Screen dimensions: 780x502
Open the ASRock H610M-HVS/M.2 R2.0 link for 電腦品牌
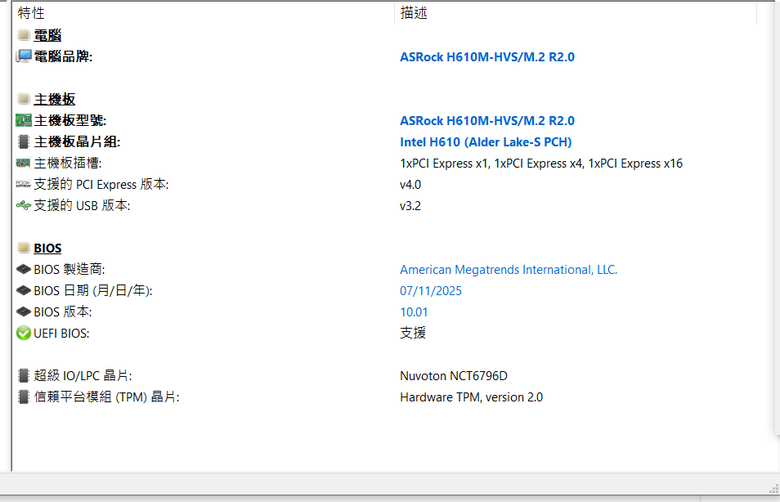coord(487,57)
